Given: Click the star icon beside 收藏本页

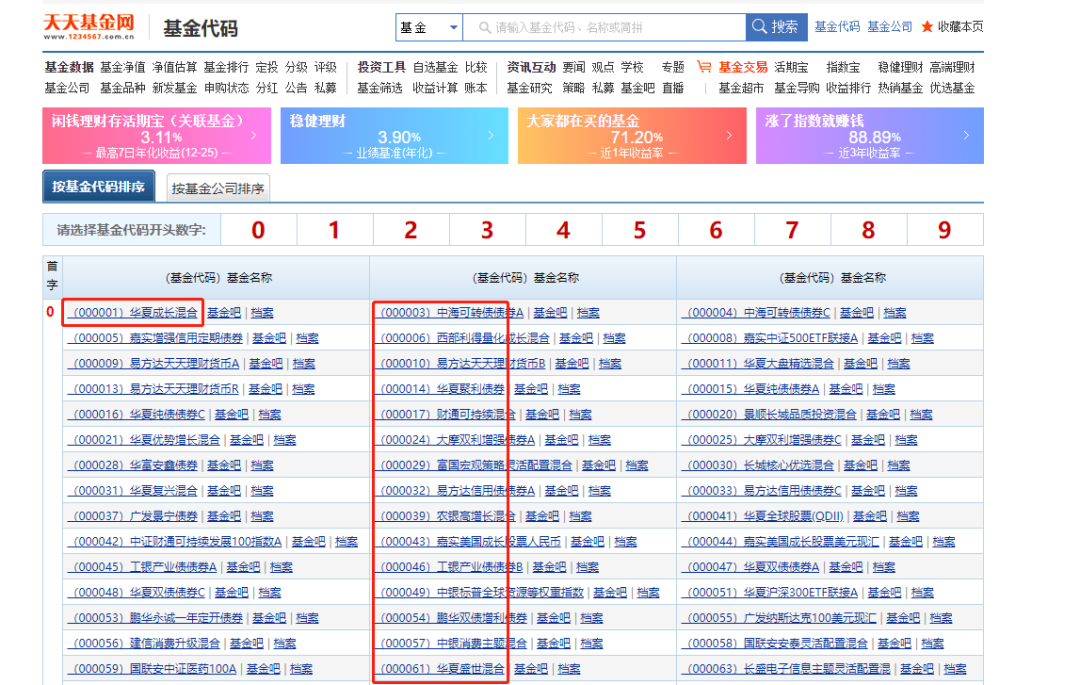Looking at the screenshot, I should pos(927,27).
